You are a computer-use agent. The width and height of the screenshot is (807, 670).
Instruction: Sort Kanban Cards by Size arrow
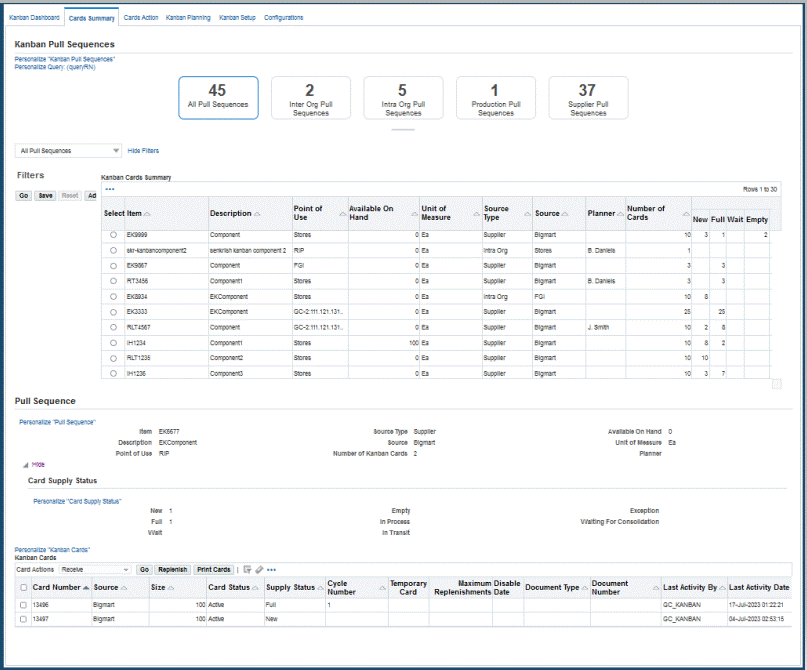pos(171,588)
